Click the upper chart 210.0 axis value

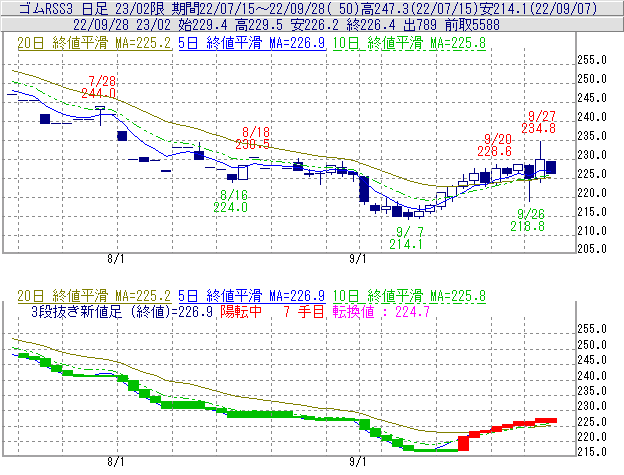tap(592, 231)
